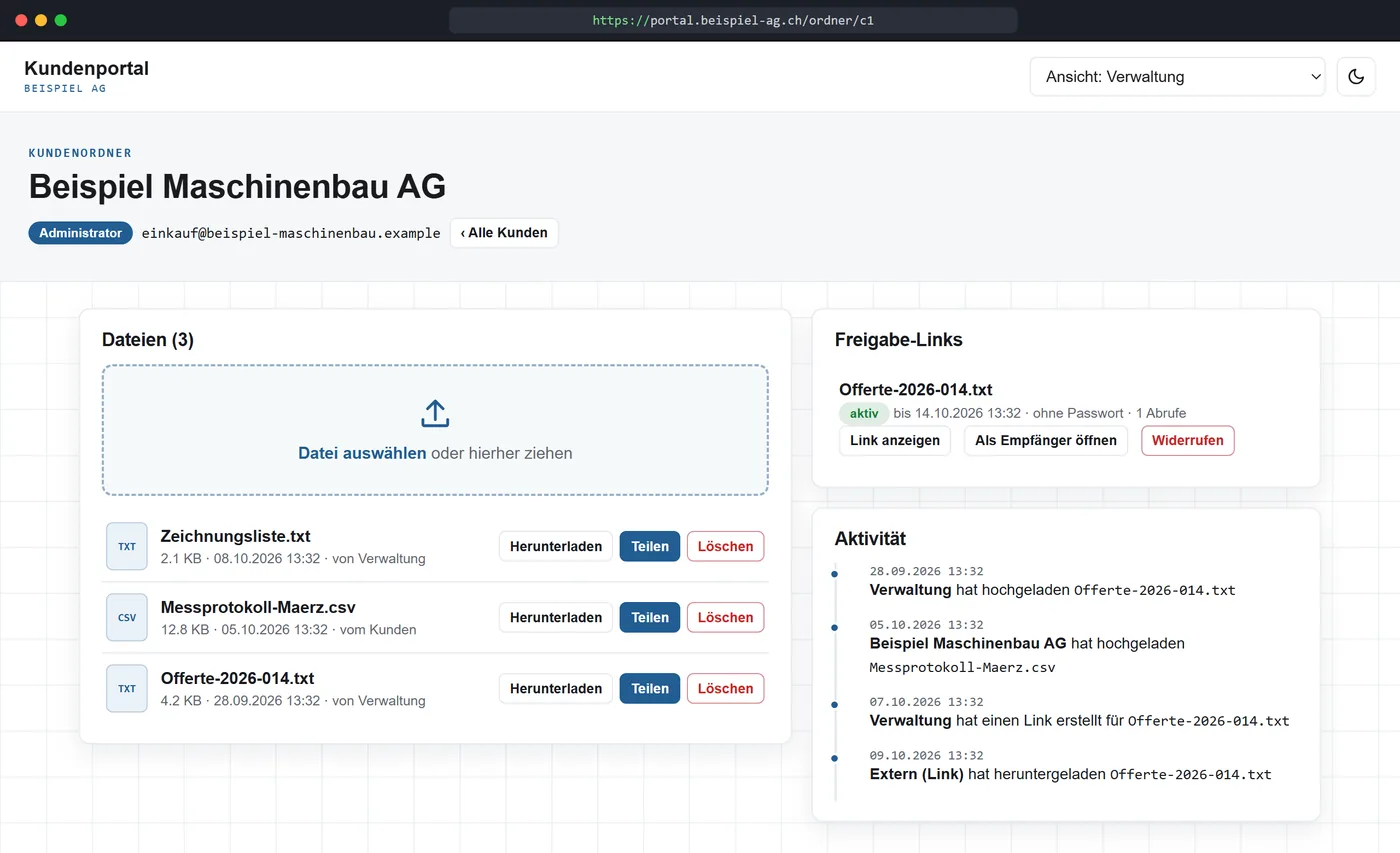Screen dimensions: 1400x853
Task: Click the Link anzeigen button
Action: [x=895, y=441]
